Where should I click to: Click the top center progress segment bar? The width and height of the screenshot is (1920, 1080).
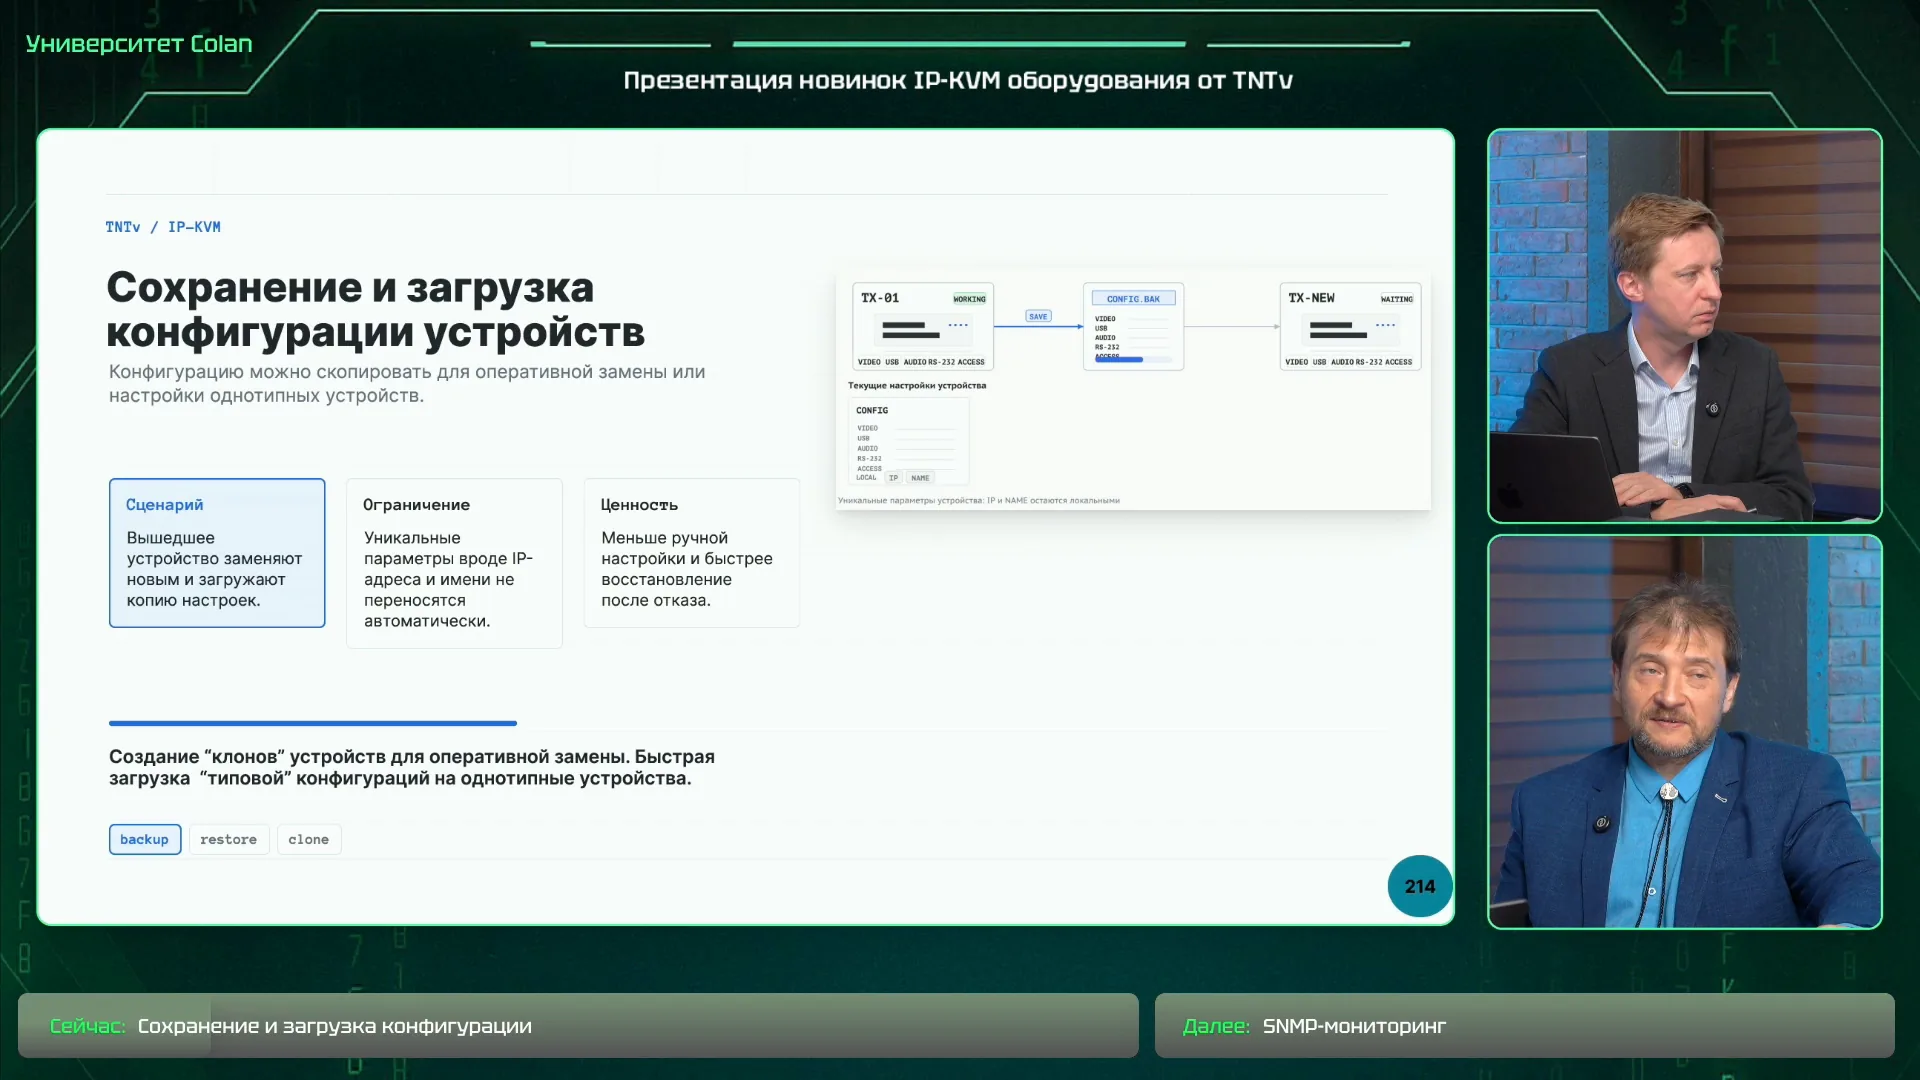(959, 44)
